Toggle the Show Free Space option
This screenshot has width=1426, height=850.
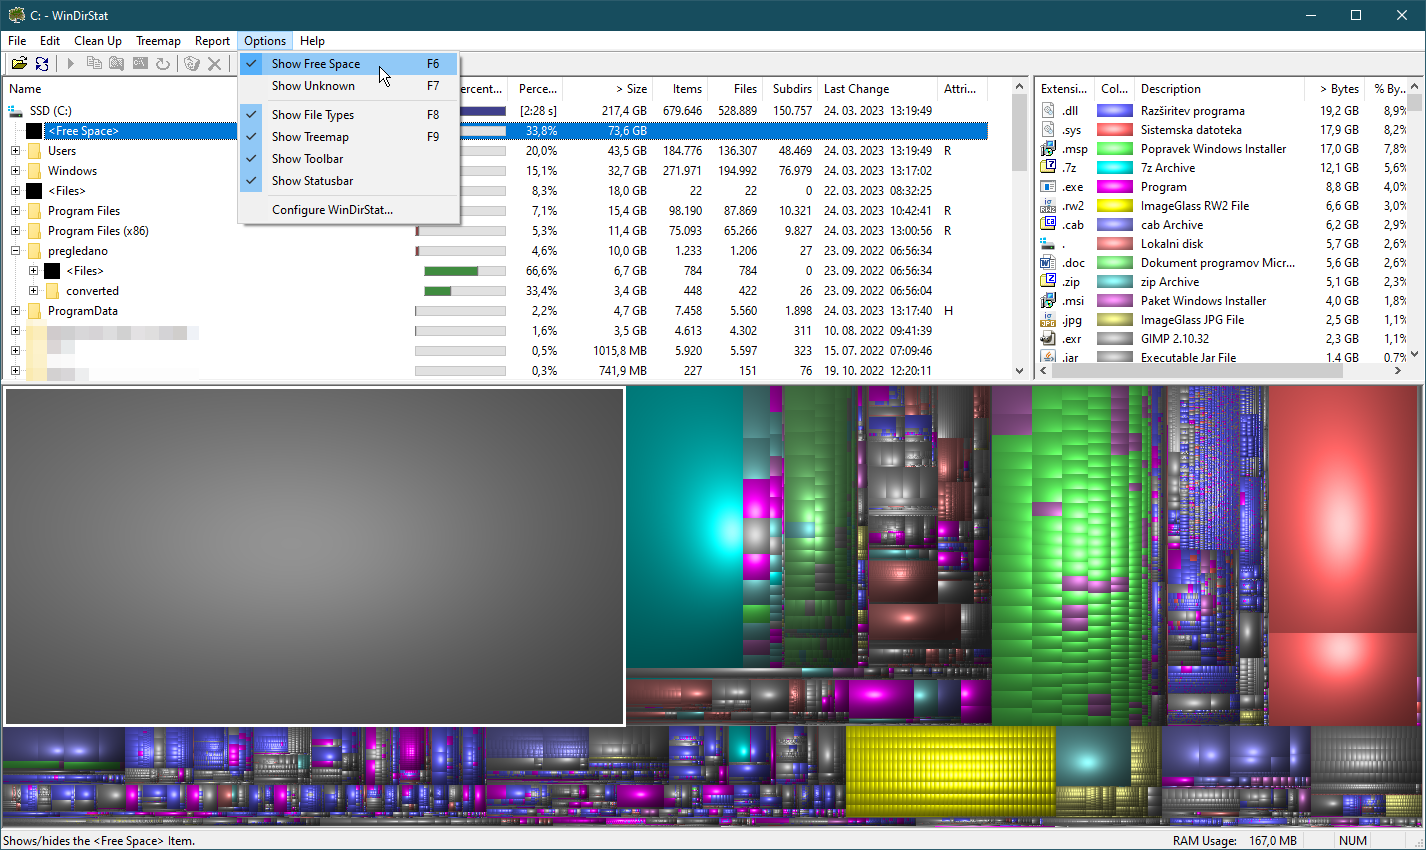315,64
